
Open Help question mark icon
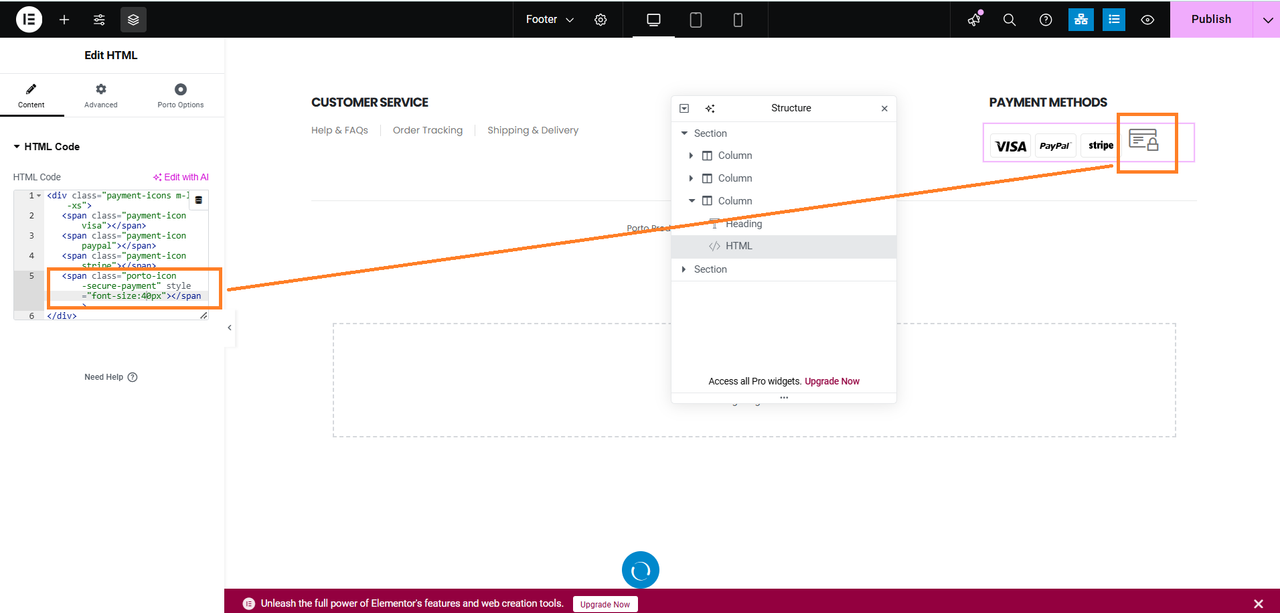point(1046,19)
